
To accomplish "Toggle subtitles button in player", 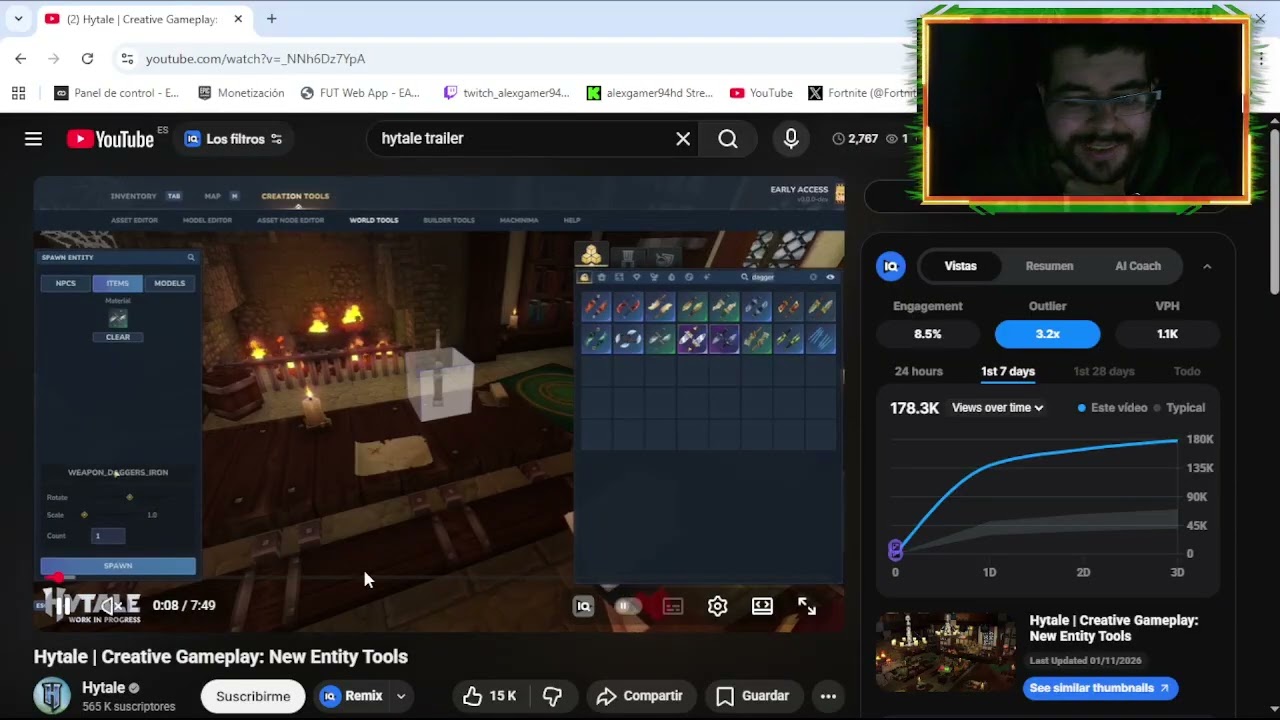I will [x=673, y=606].
